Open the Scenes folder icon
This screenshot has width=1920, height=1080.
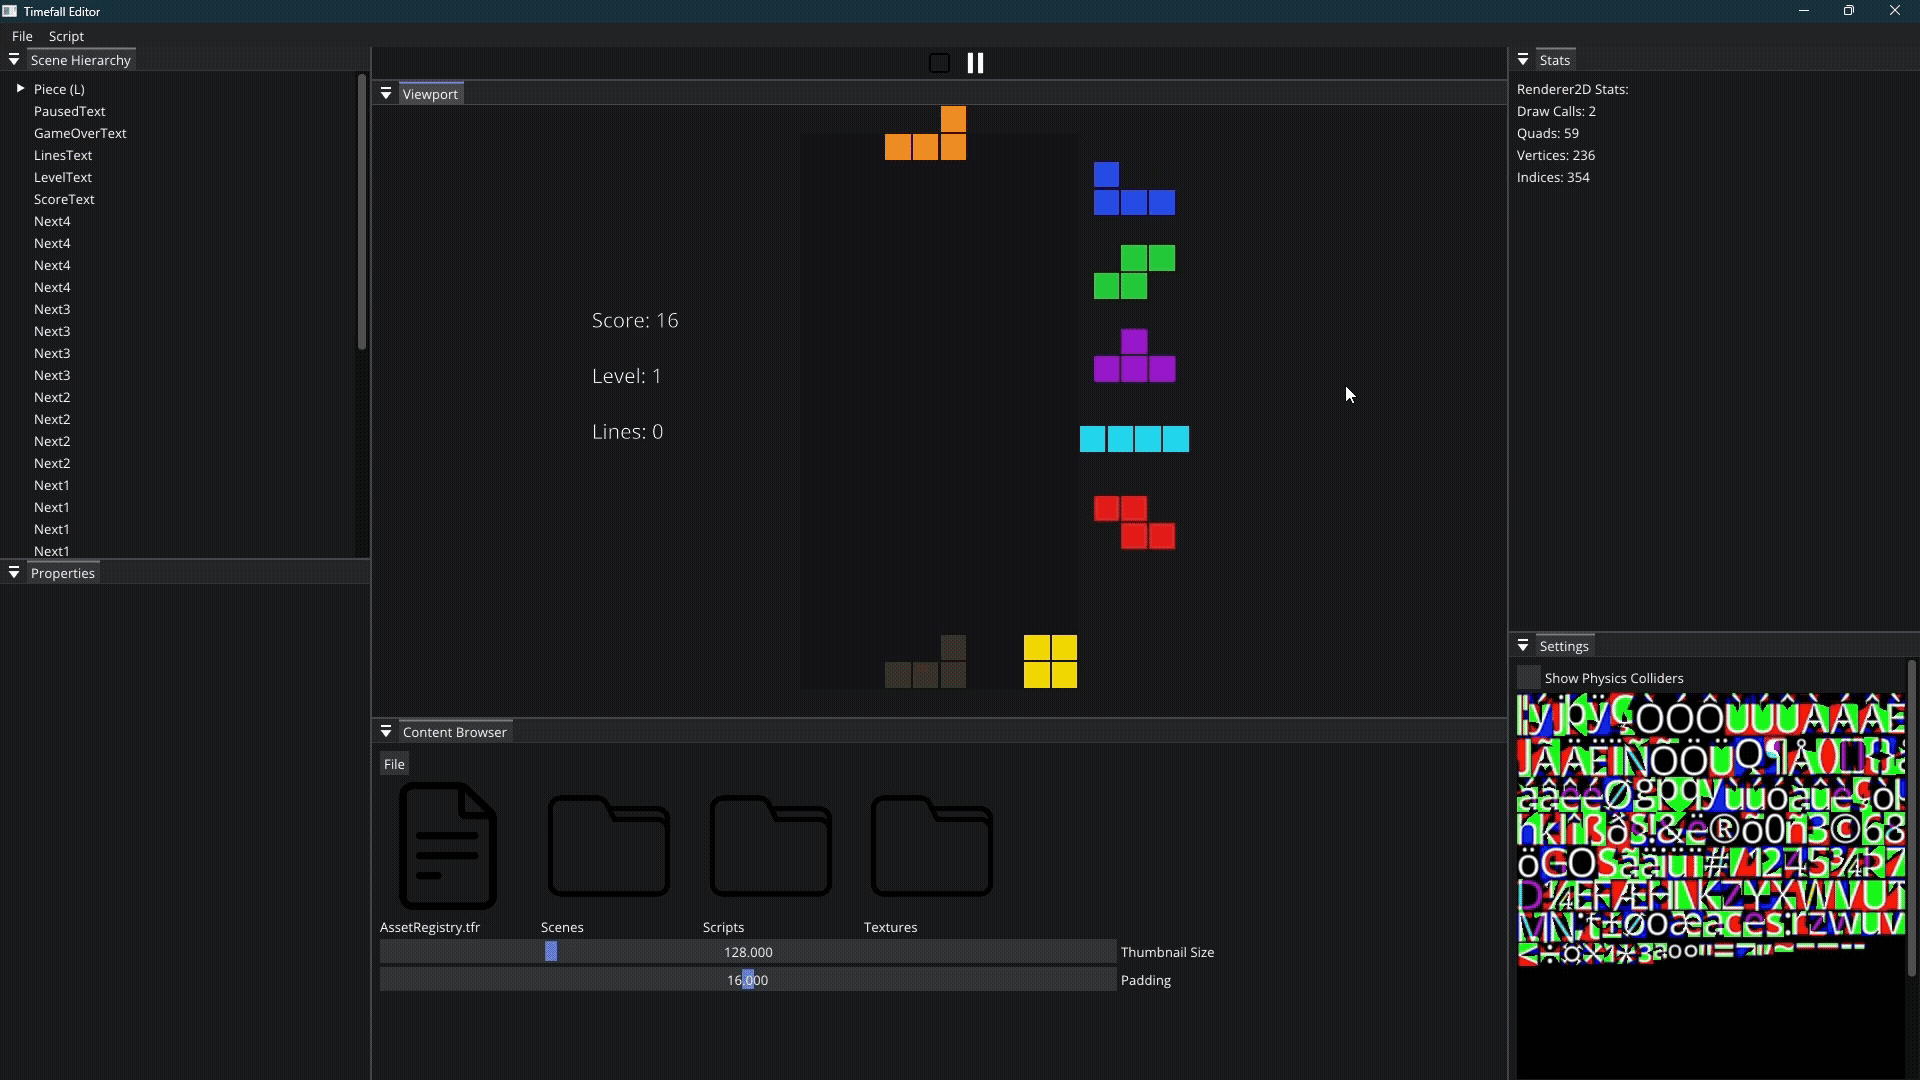(608, 846)
